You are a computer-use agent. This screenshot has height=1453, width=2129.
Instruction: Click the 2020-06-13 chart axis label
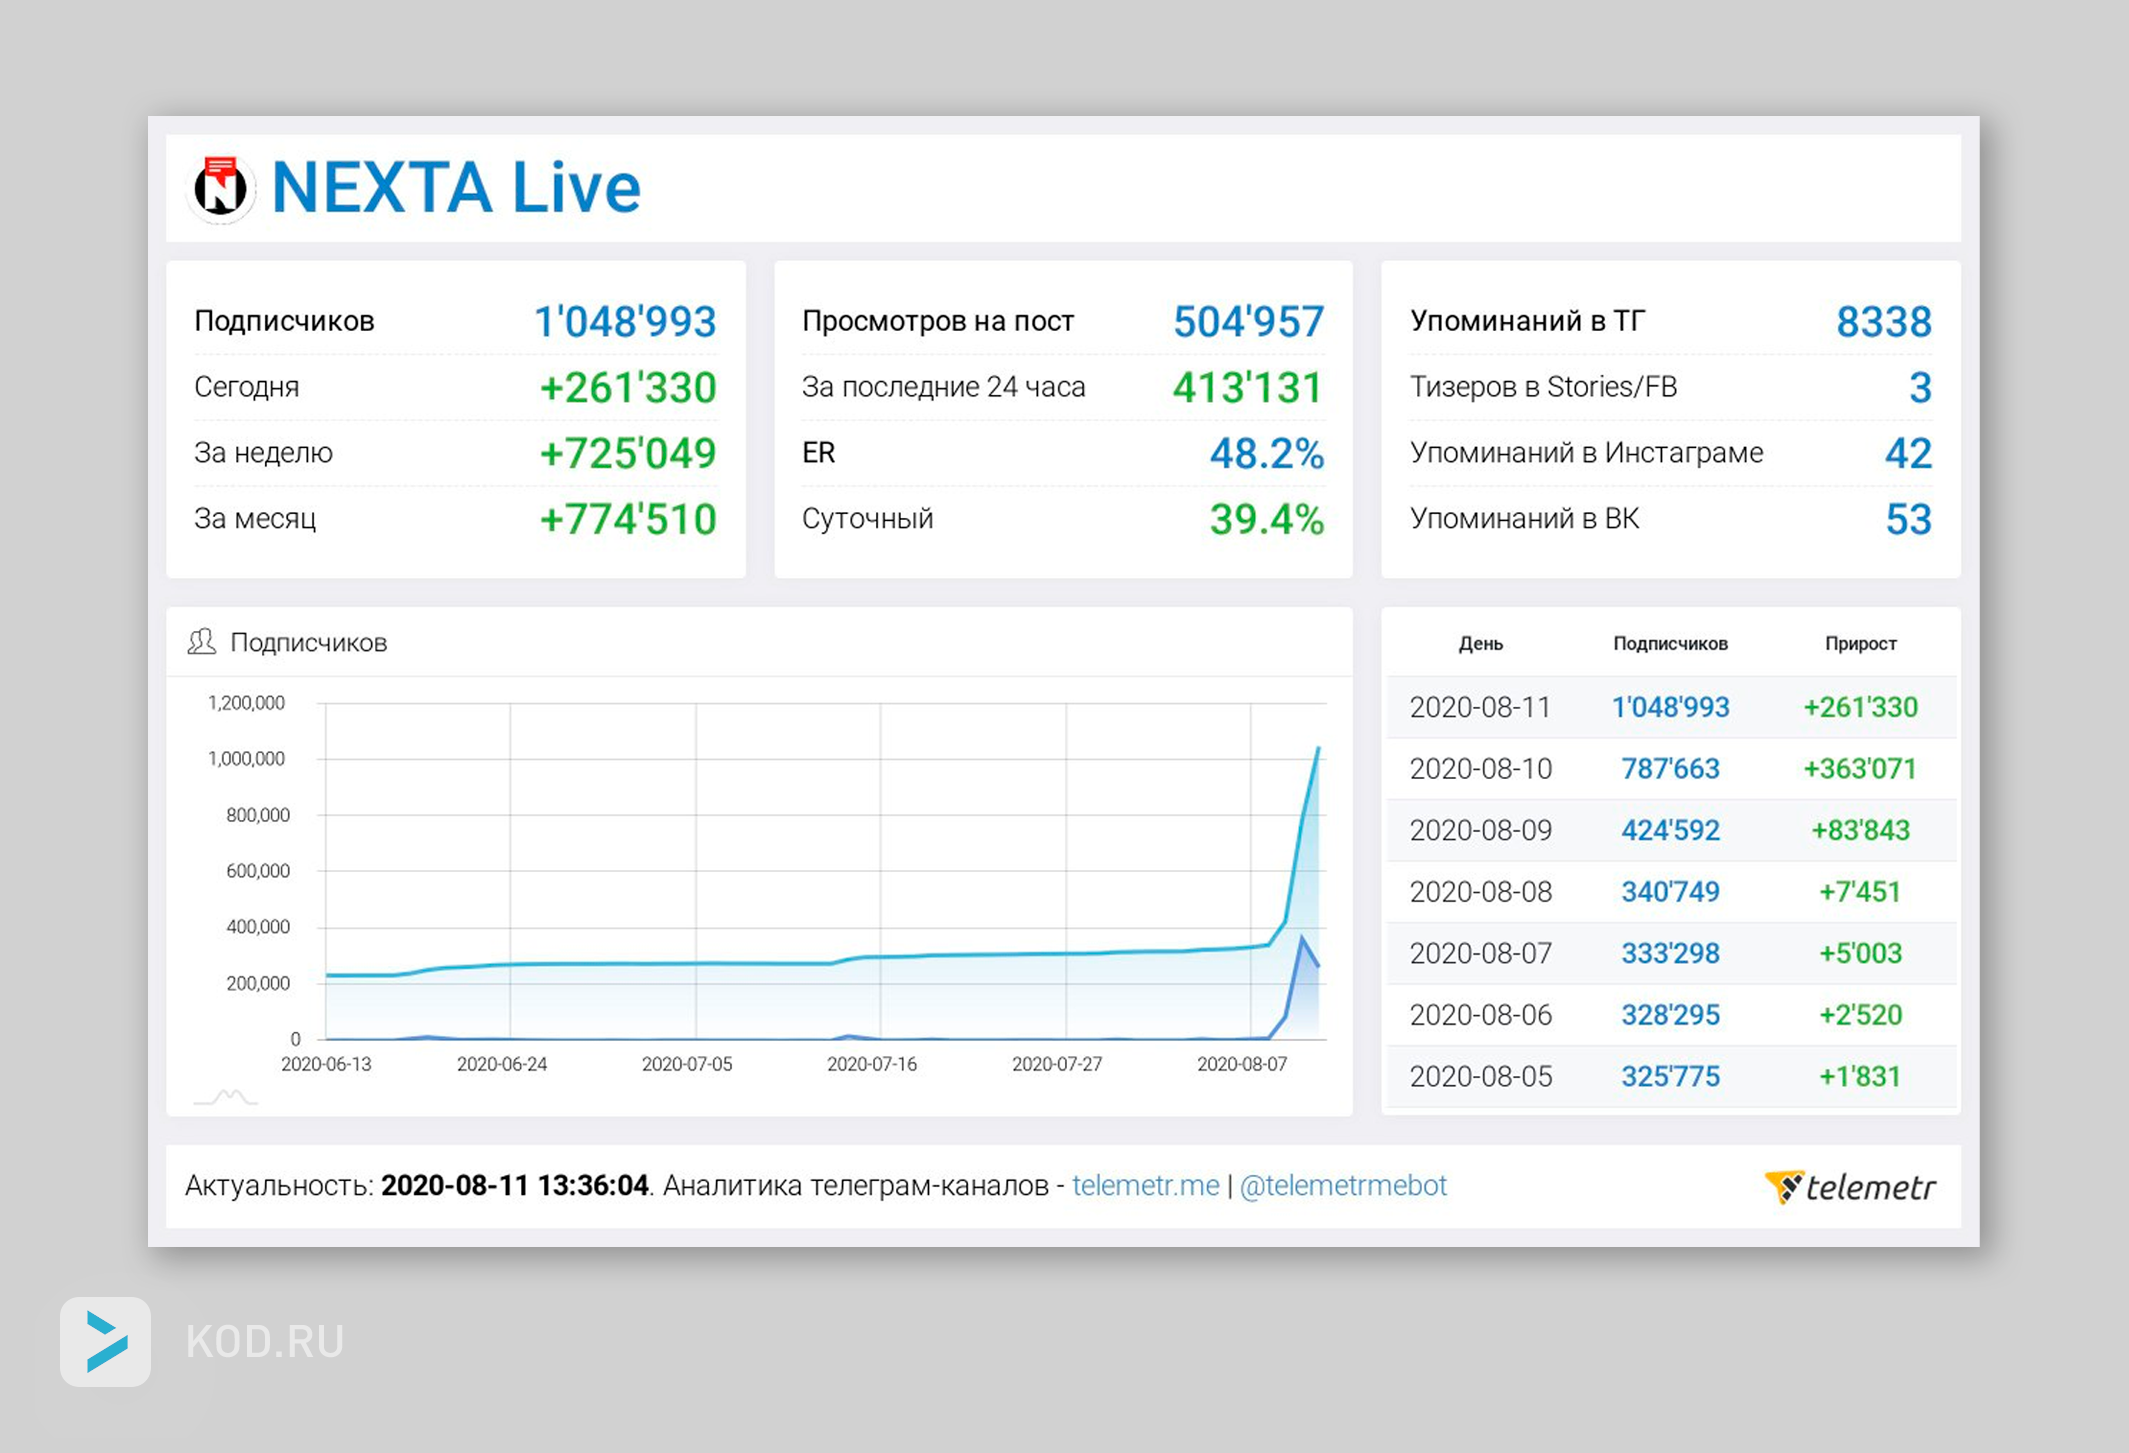(x=326, y=1064)
